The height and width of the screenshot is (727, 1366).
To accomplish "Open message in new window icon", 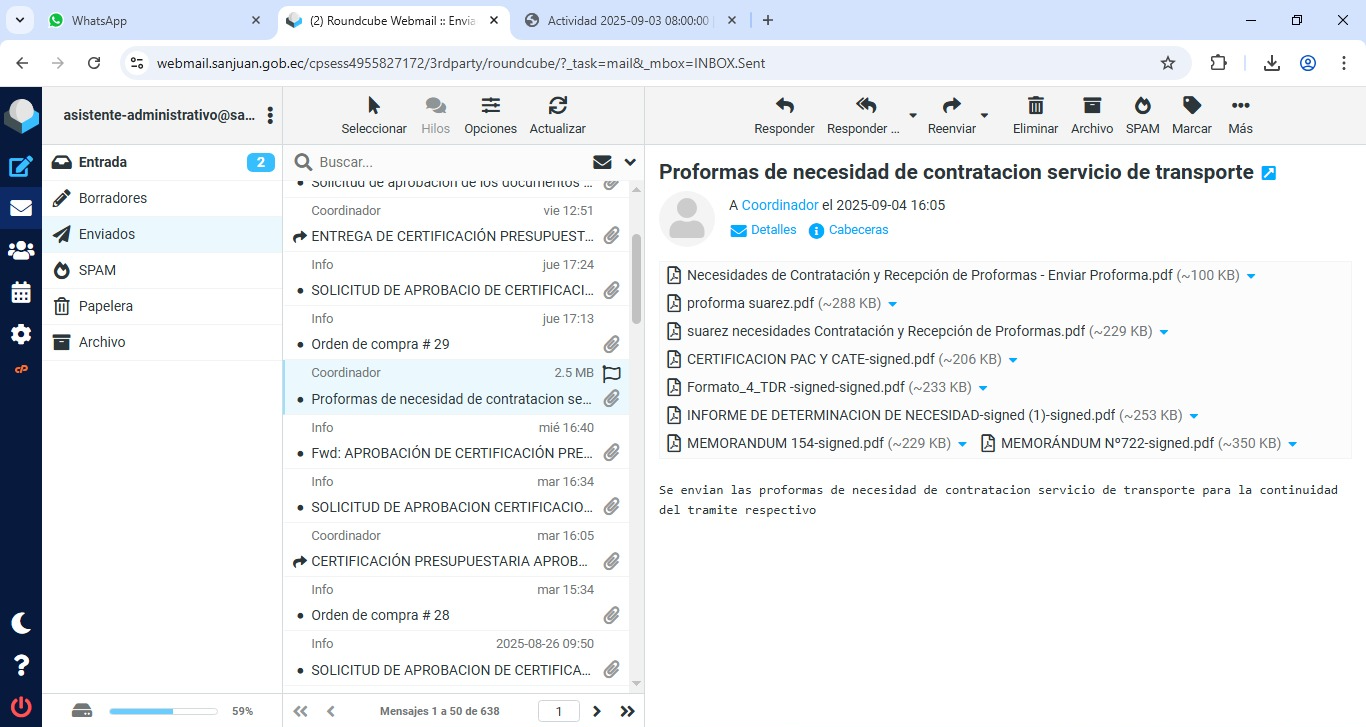I will (x=1269, y=173).
